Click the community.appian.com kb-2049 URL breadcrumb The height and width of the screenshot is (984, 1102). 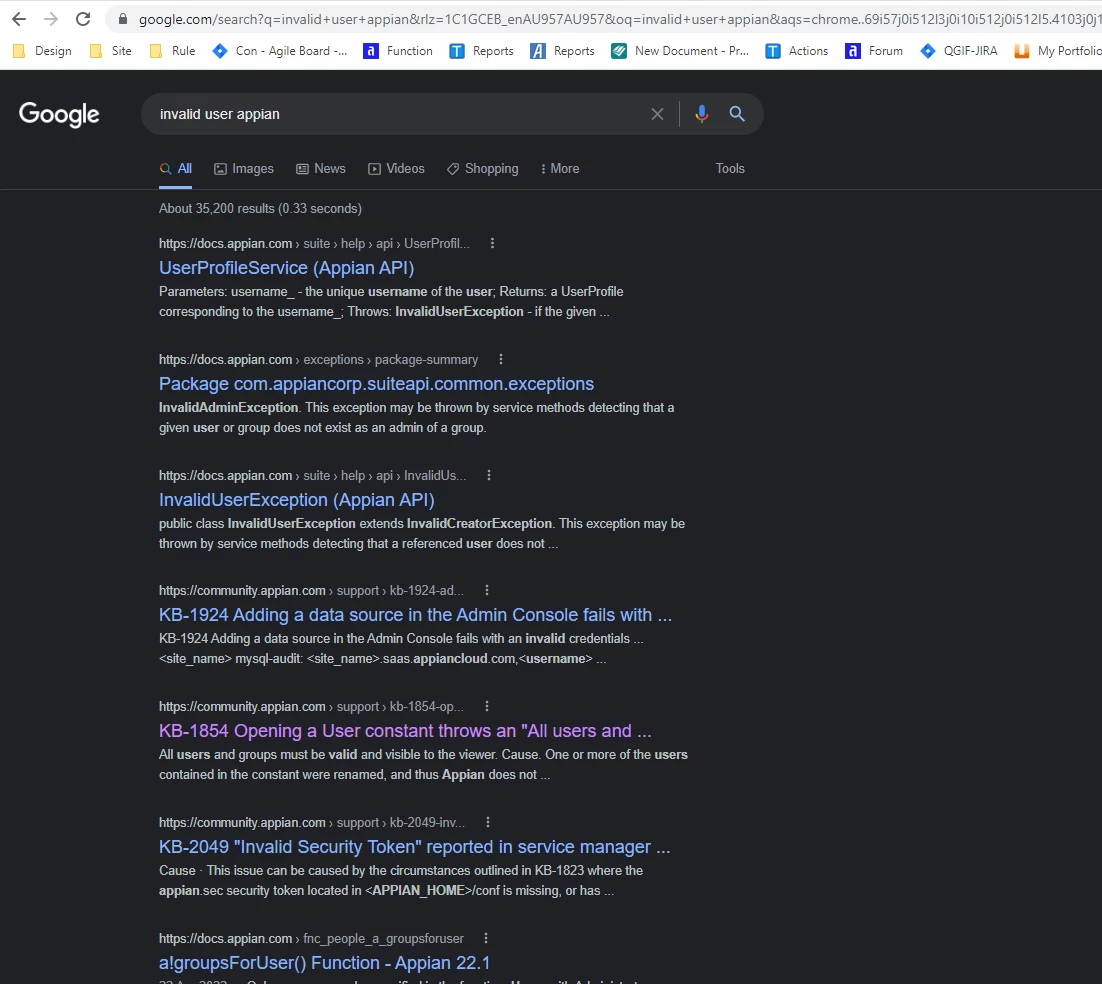point(311,822)
